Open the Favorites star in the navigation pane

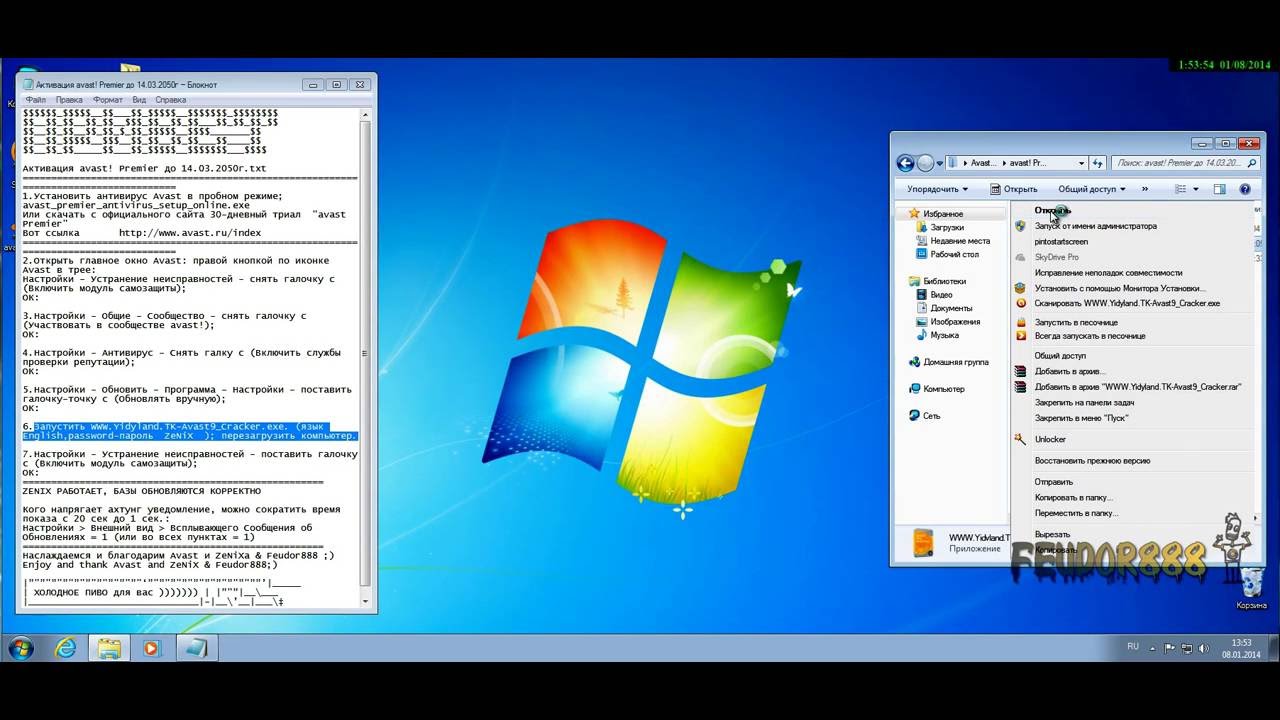[913, 214]
